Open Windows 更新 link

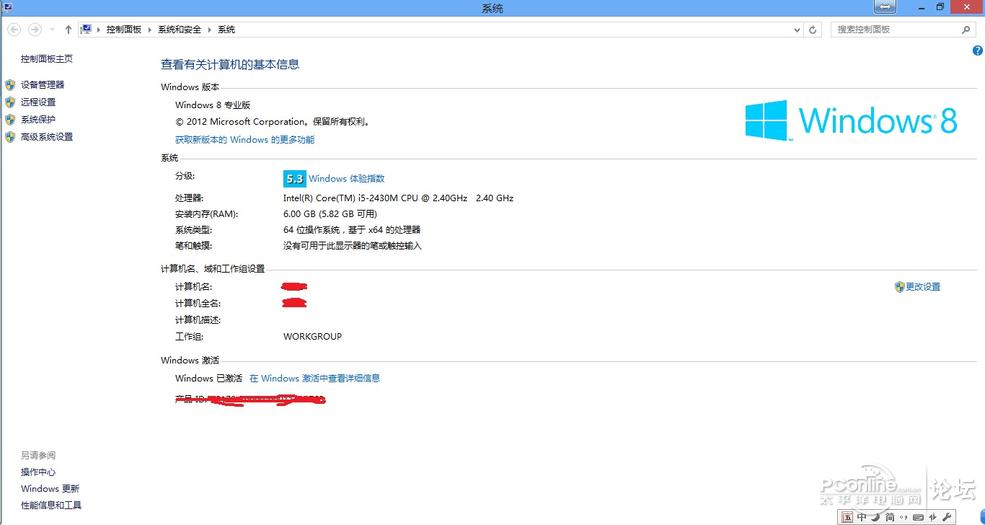pos(50,489)
